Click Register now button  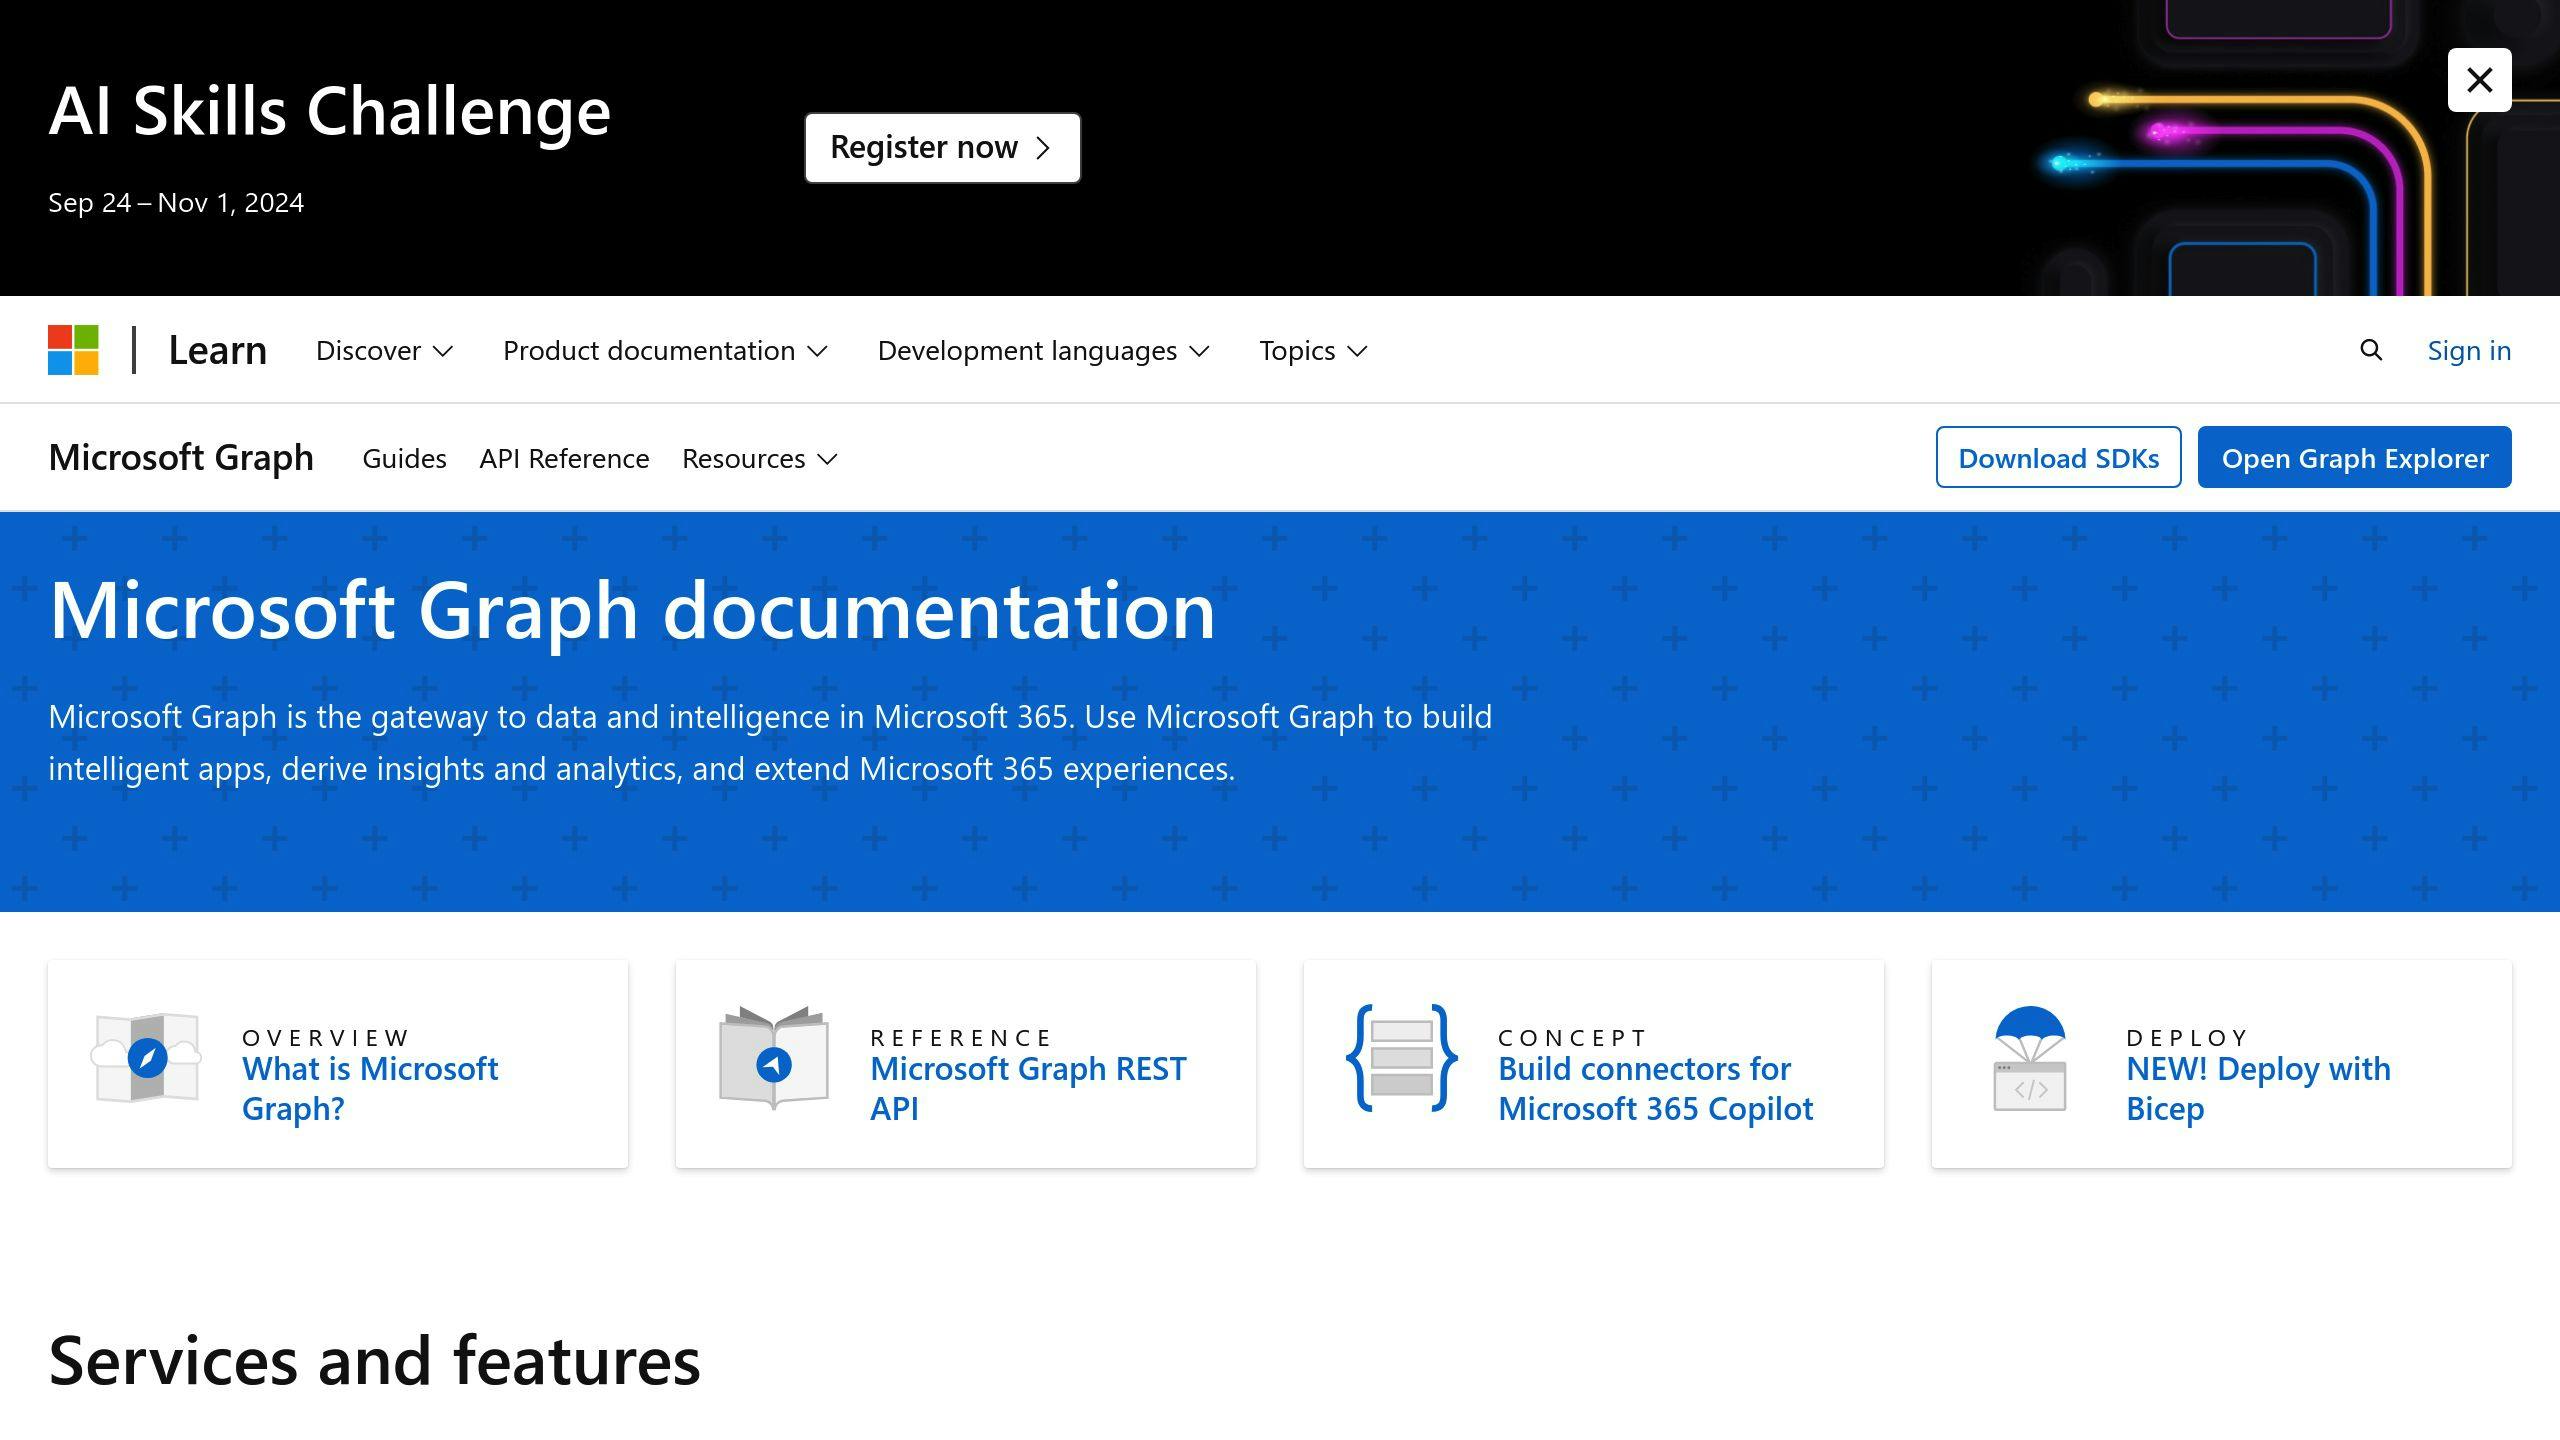click(942, 148)
